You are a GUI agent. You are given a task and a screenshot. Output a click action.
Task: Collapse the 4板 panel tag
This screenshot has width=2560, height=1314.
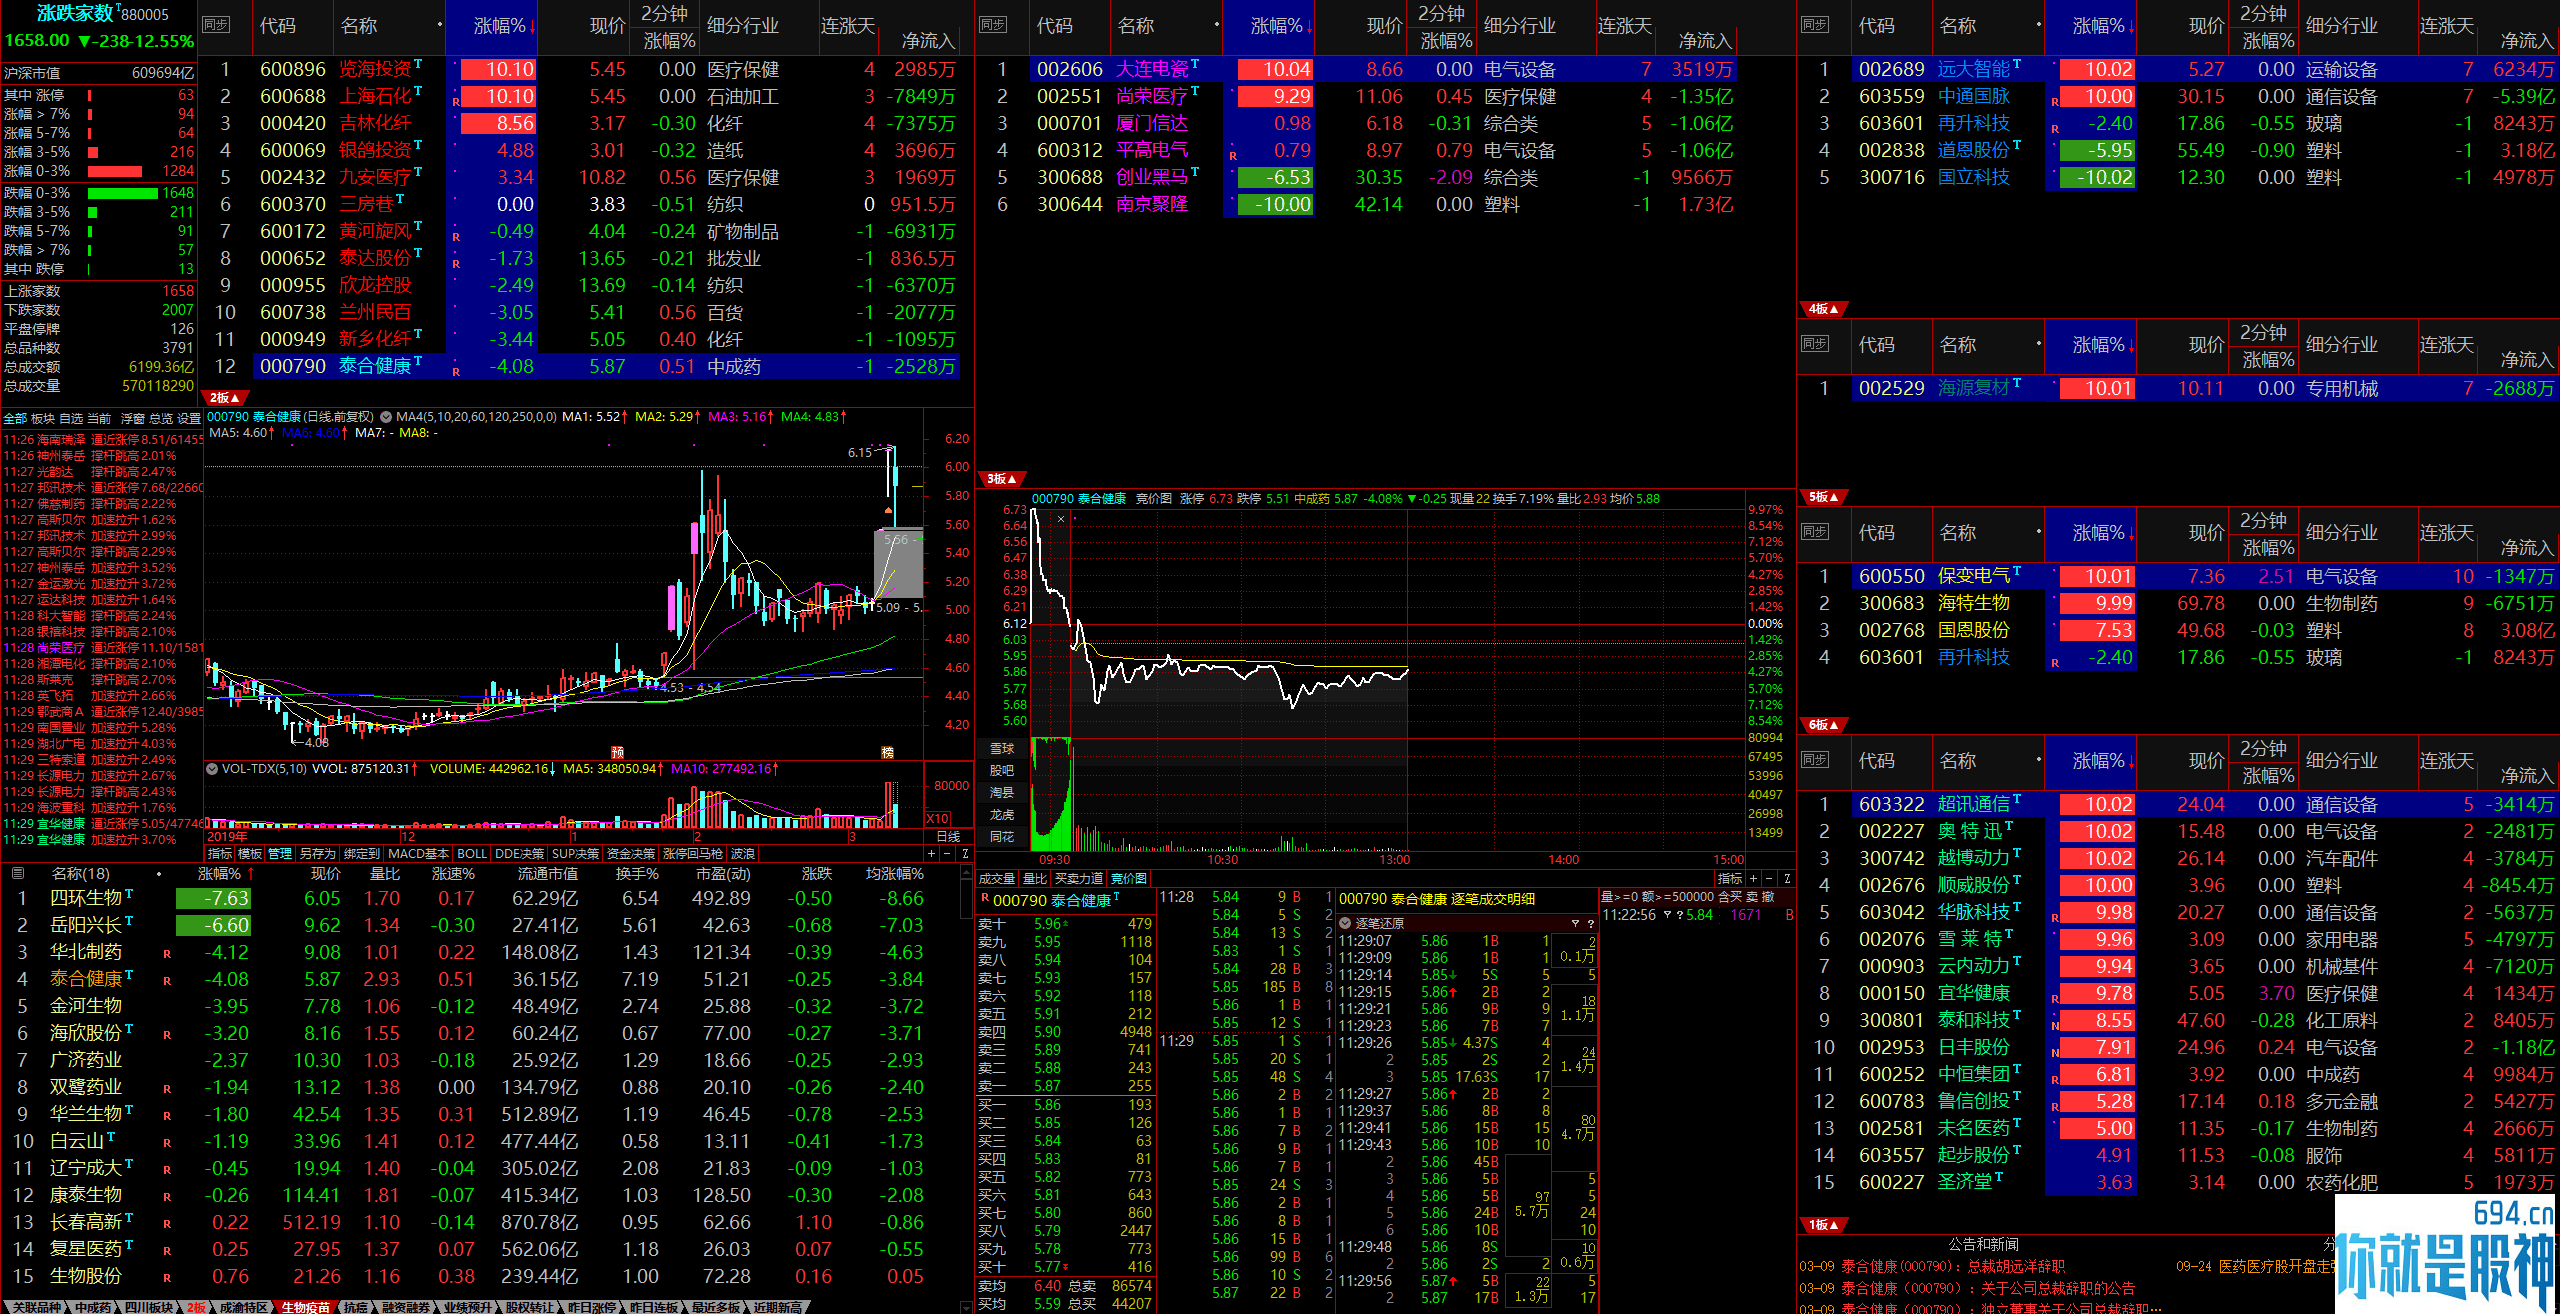[x=1823, y=309]
